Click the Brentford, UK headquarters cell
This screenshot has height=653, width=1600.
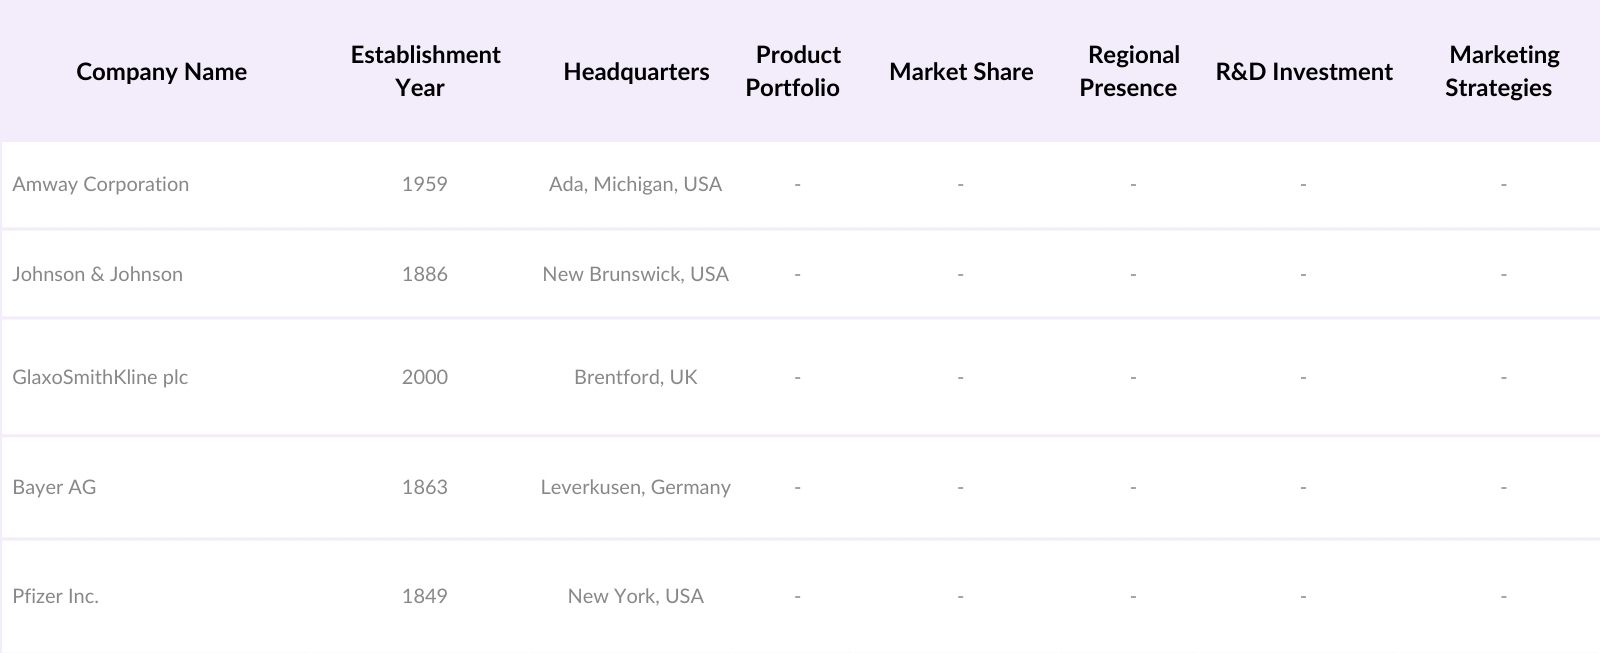[636, 377]
